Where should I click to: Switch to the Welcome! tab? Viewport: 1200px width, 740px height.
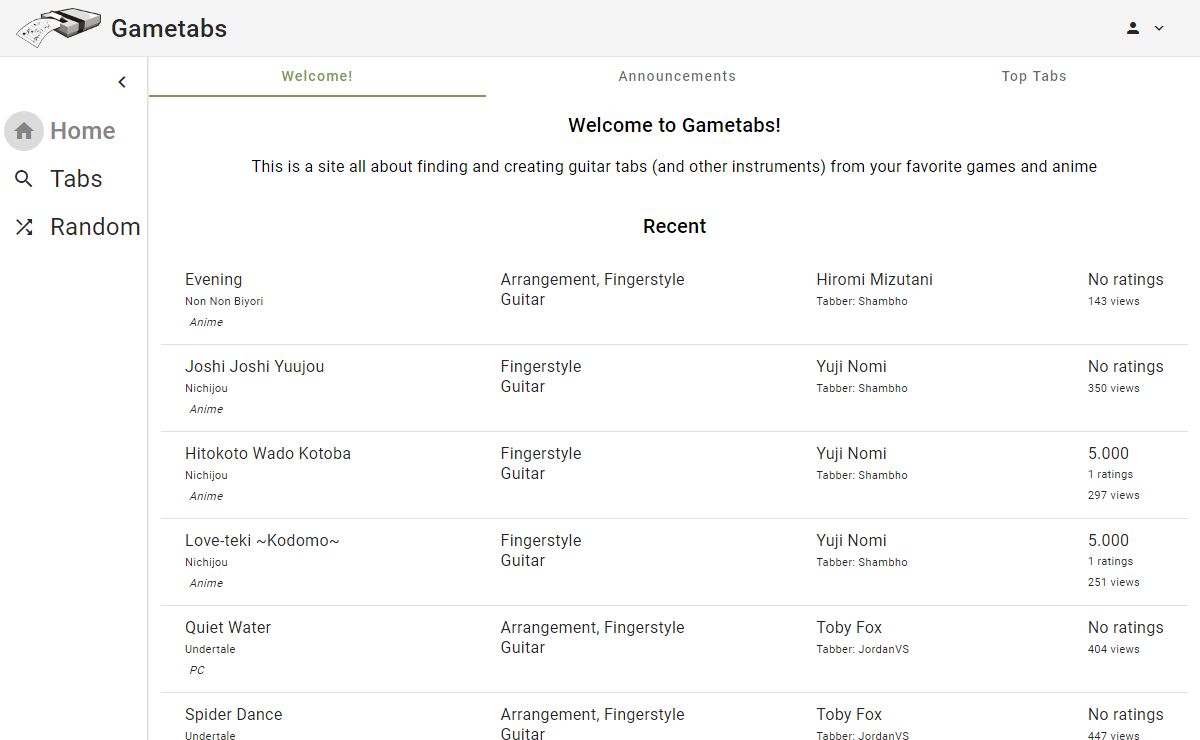tap(317, 76)
